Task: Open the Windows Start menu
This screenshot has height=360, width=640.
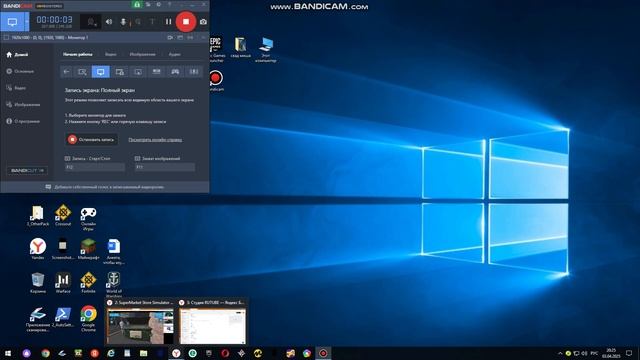Action: [8, 353]
